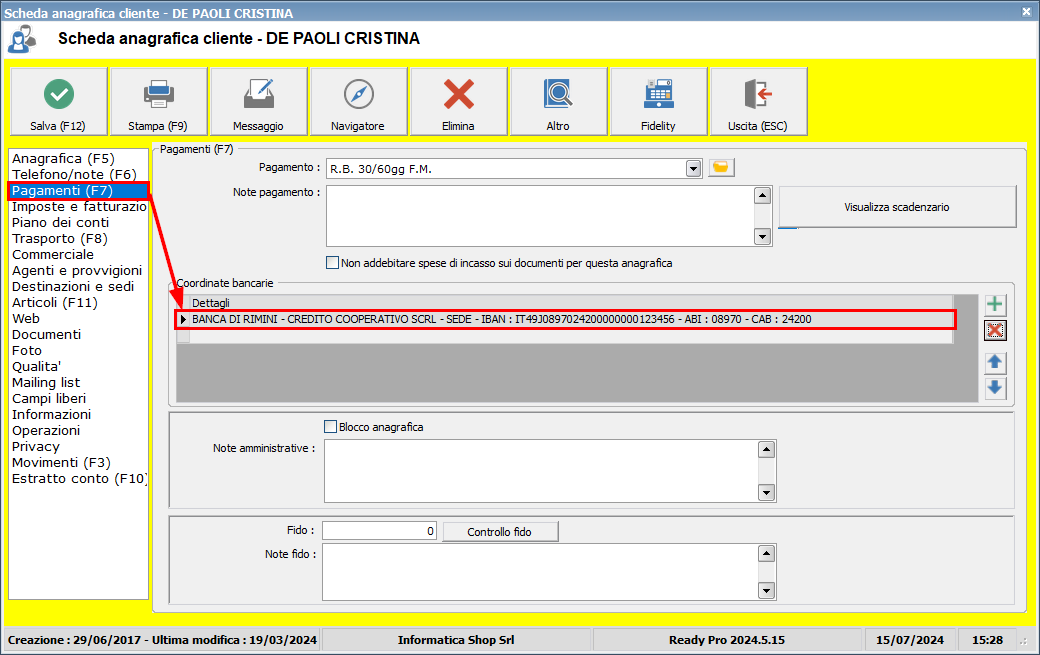Delete bank coordinates with red X icon
This screenshot has height=655, width=1040.
(x=994, y=330)
